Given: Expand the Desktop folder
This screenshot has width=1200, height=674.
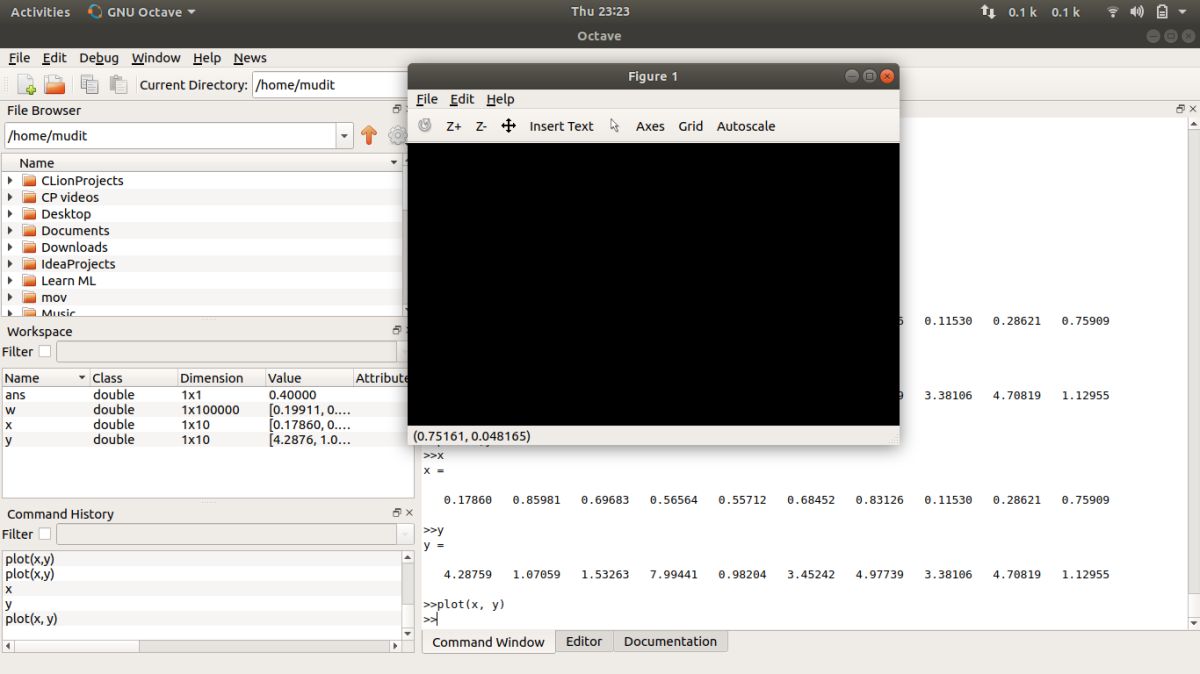Looking at the screenshot, I should point(10,214).
